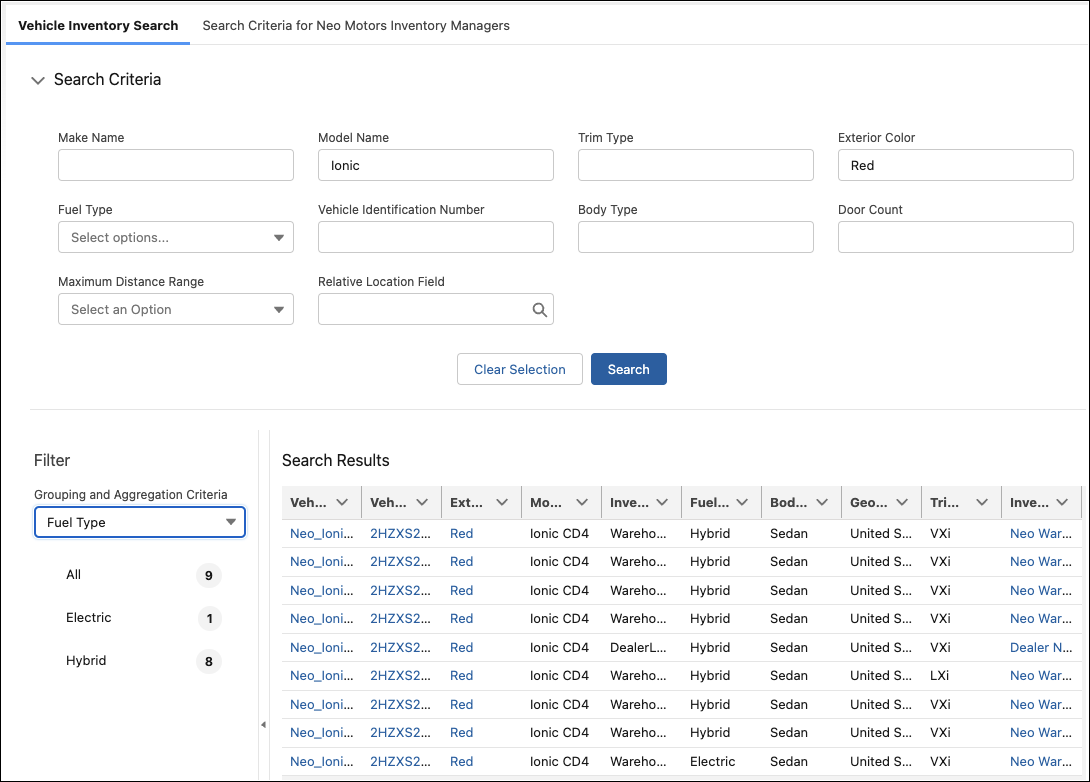Open the 2HZXS2... link in the first row
1090x782 pixels.
pyautogui.click(x=400, y=534)
